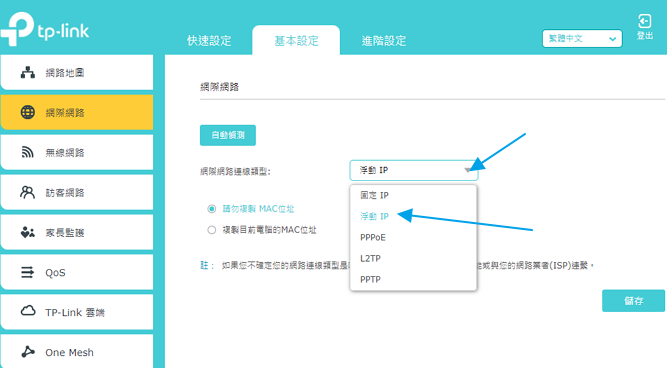Collapse the 浮動 IP connection type combo box
The image size is (667, 368).
[x=413, y=170]
